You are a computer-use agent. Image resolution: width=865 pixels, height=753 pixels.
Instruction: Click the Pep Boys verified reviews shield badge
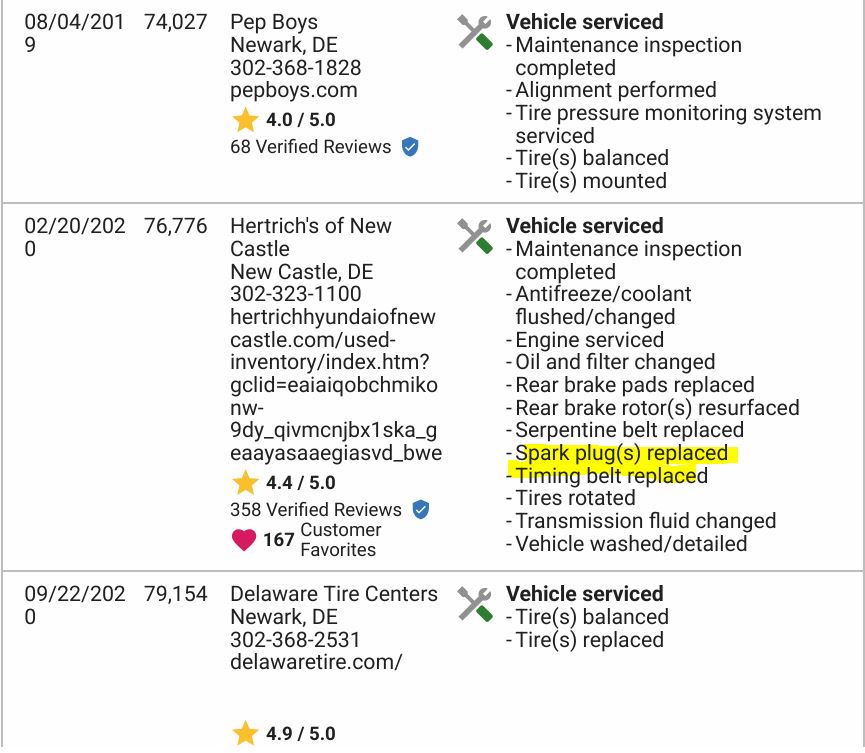pyautogui.click(x=410, y=147)
